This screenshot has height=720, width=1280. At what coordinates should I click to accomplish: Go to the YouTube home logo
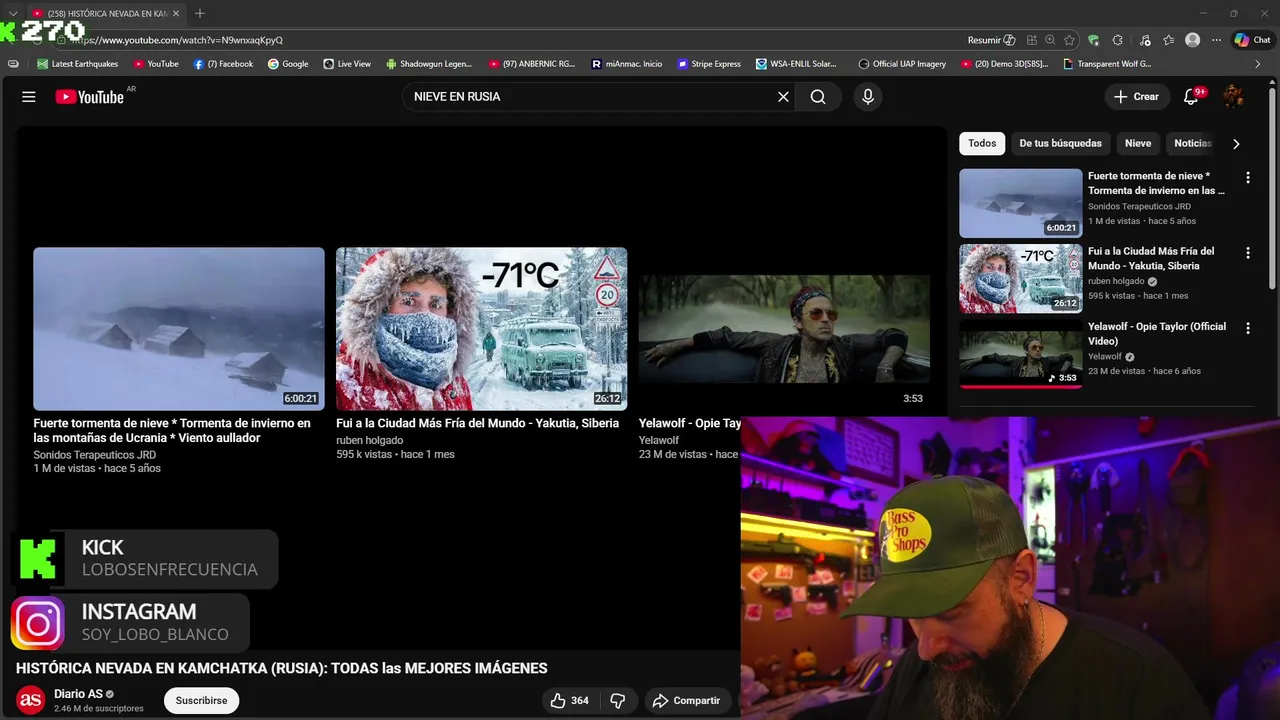(89, 97)
